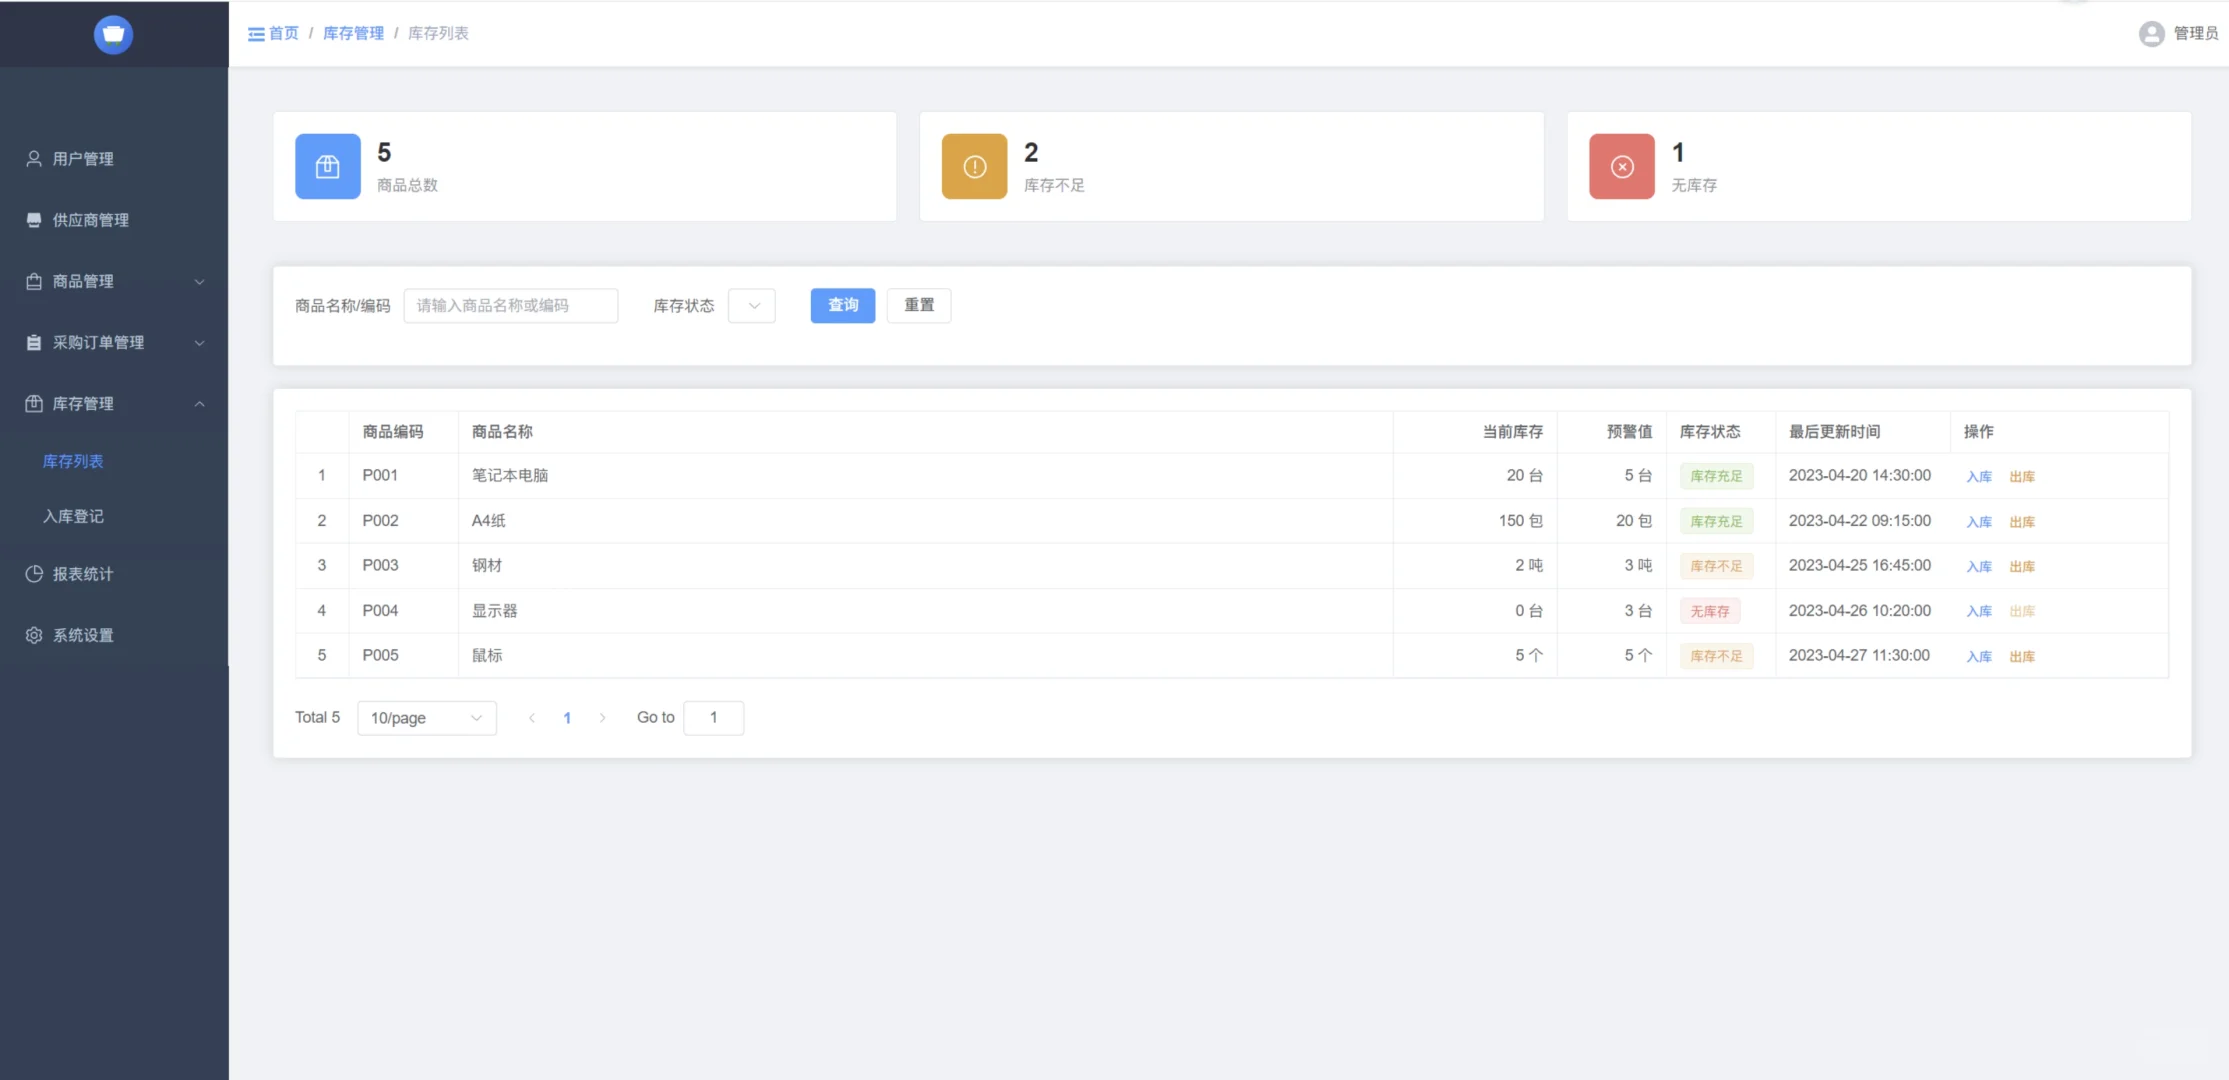Screen dimensions: 2229x1080
Task: Open 用户管理 in the sidebar
Action: (82, 159)
